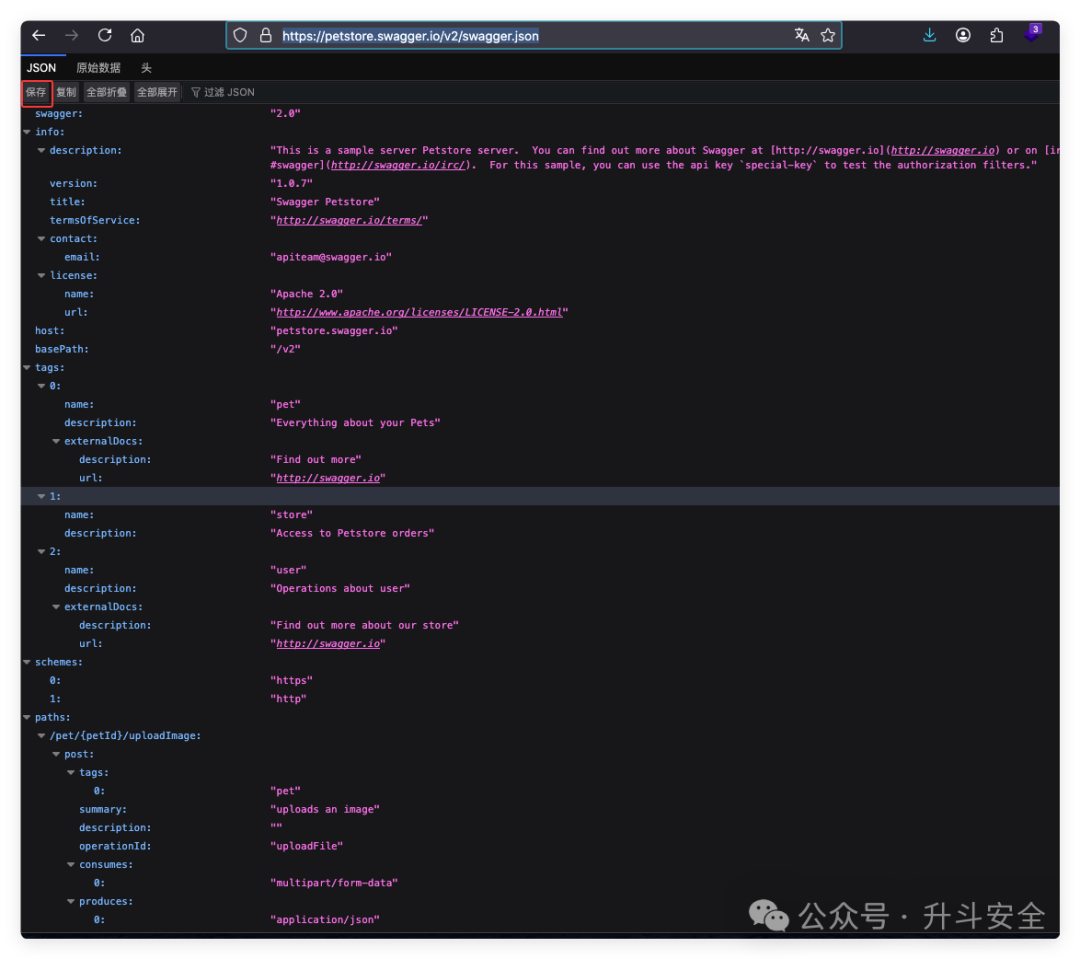Select the "multipart/form-data" value

[x=334, y=883]
